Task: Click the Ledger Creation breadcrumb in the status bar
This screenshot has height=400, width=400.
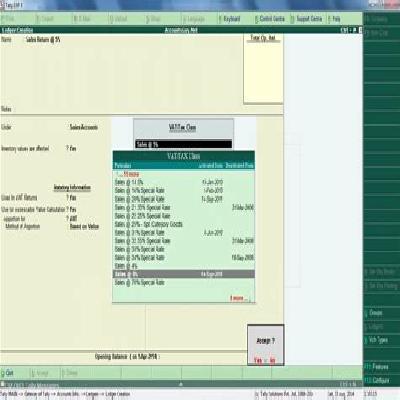Action: click(x=118, y=394)
